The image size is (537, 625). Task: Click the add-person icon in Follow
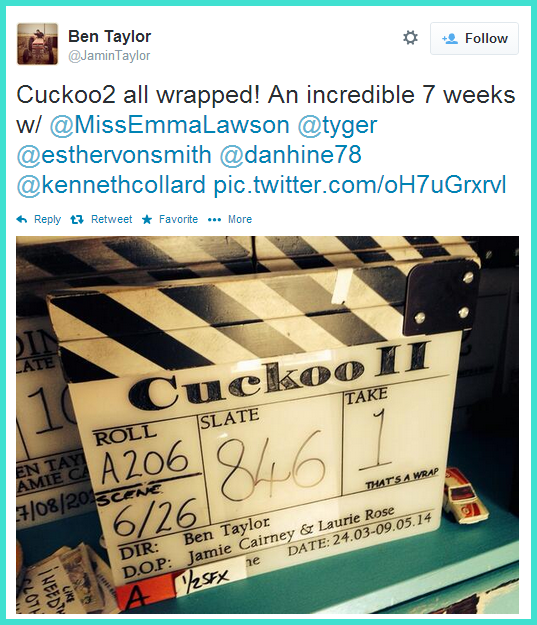click(450, 39)
